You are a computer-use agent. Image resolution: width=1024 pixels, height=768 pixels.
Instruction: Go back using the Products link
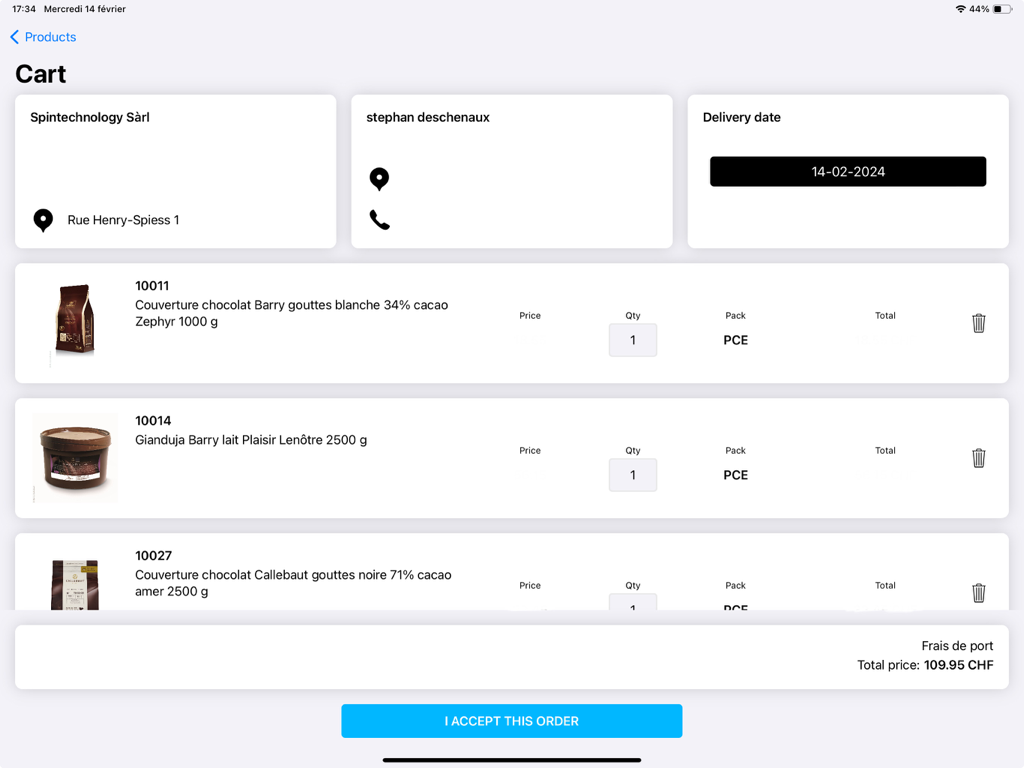48,37
